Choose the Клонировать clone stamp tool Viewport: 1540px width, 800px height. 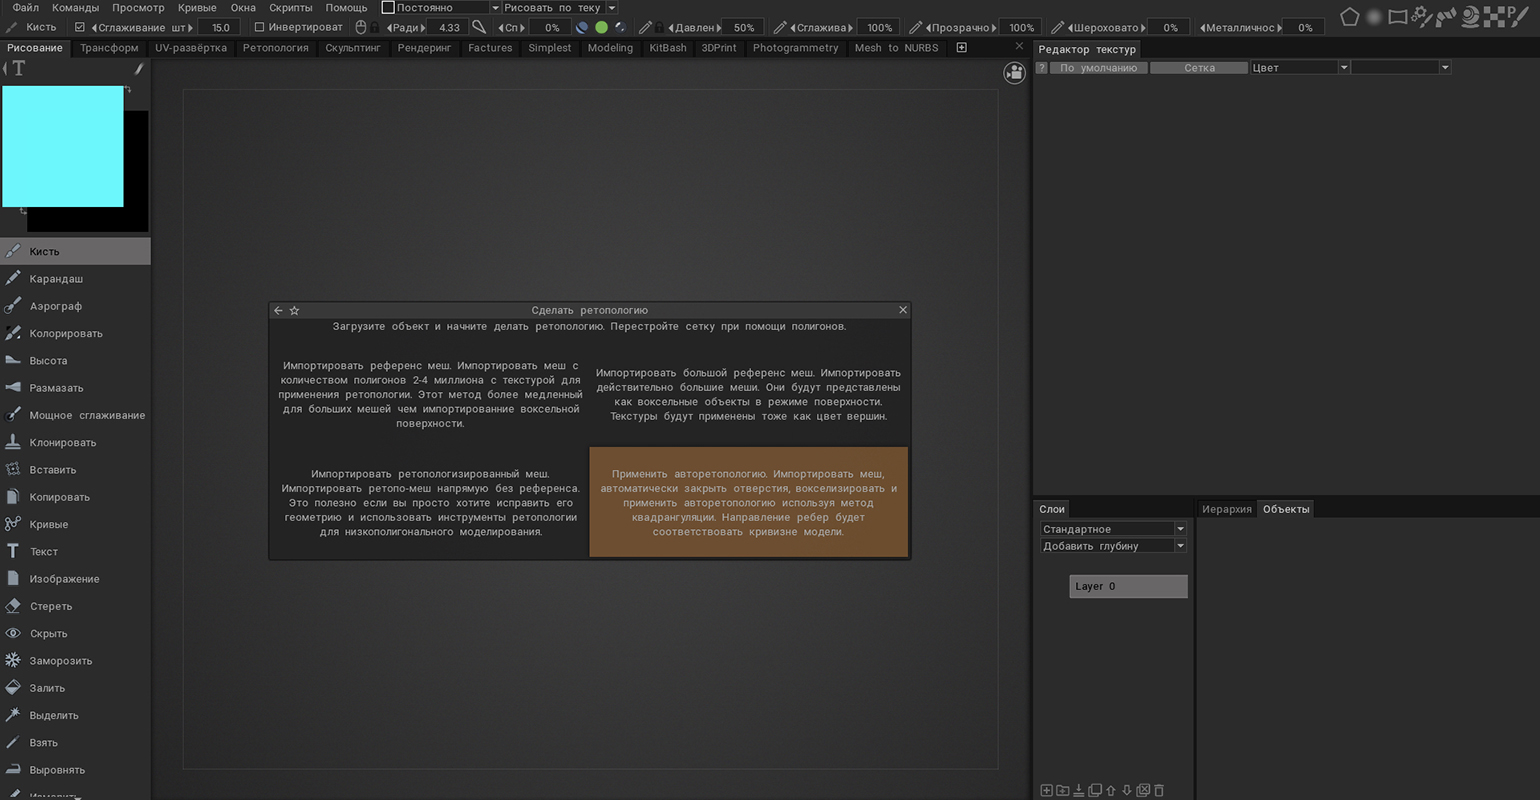[62, 442]
